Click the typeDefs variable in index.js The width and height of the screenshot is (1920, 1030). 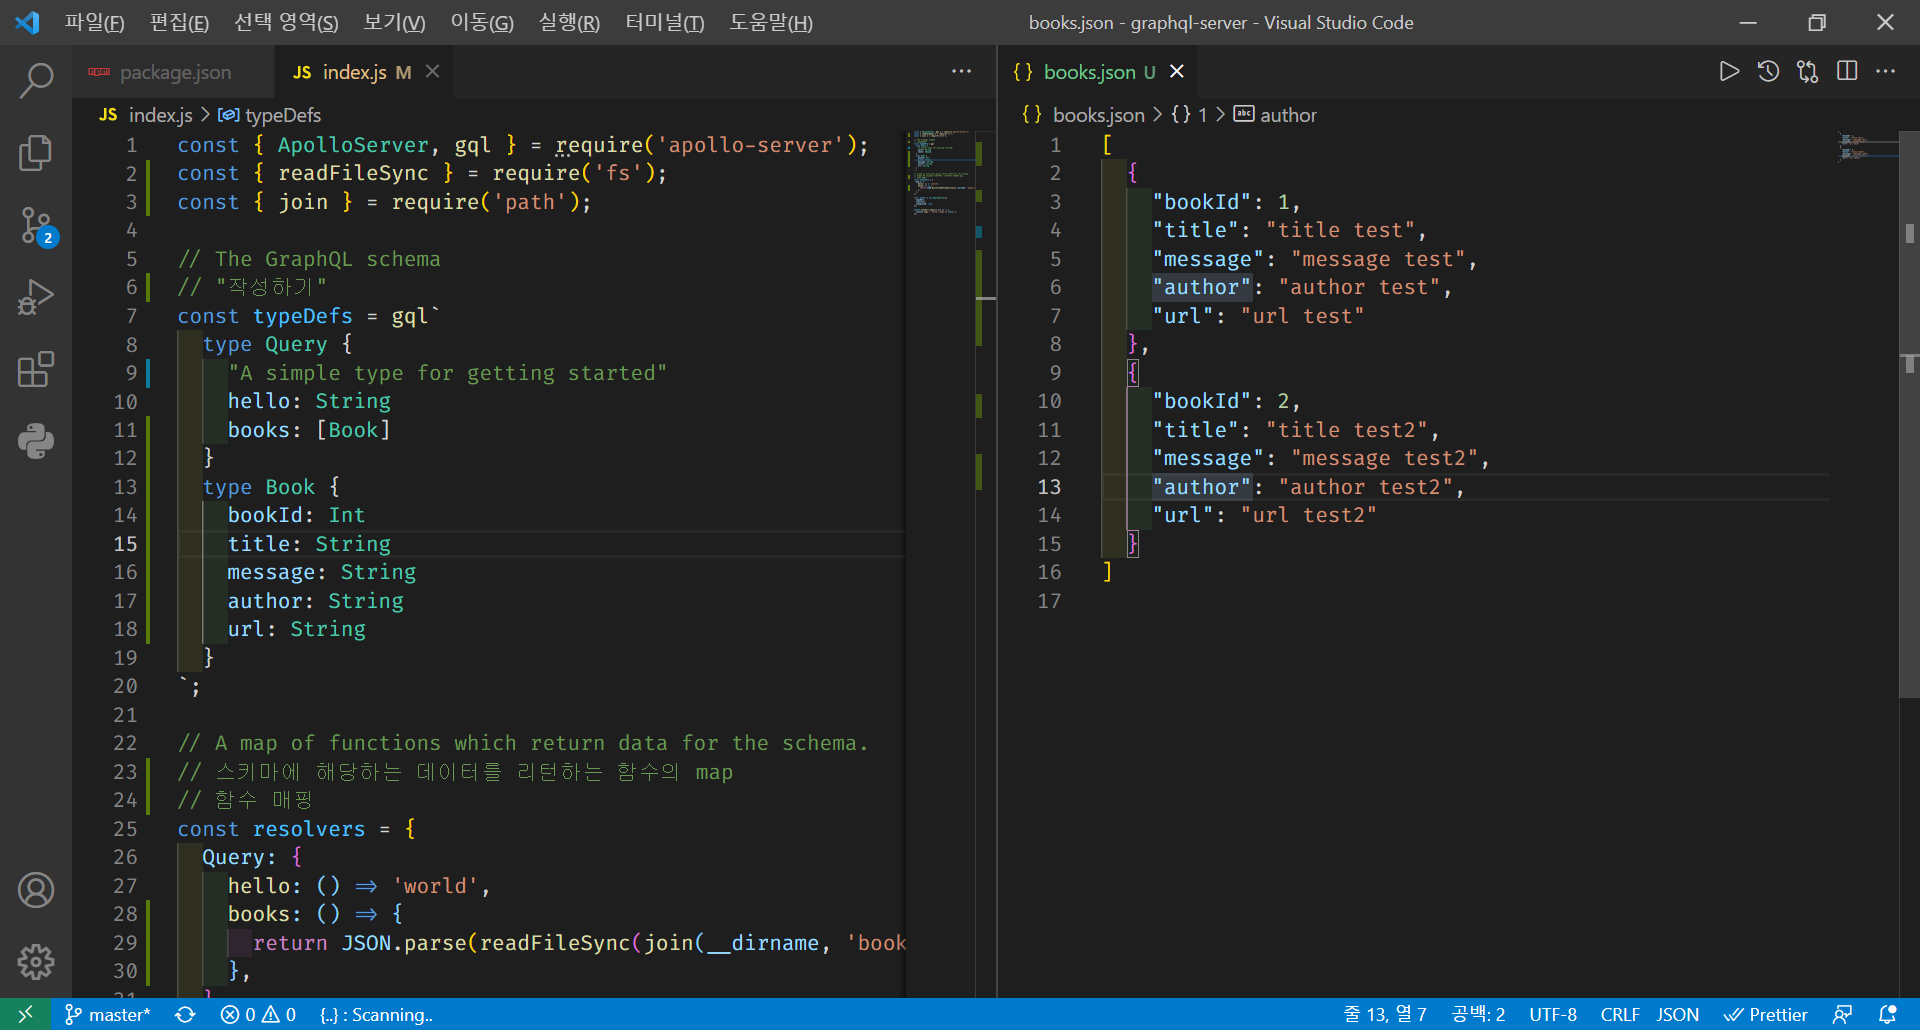click(x=302, y=316)
